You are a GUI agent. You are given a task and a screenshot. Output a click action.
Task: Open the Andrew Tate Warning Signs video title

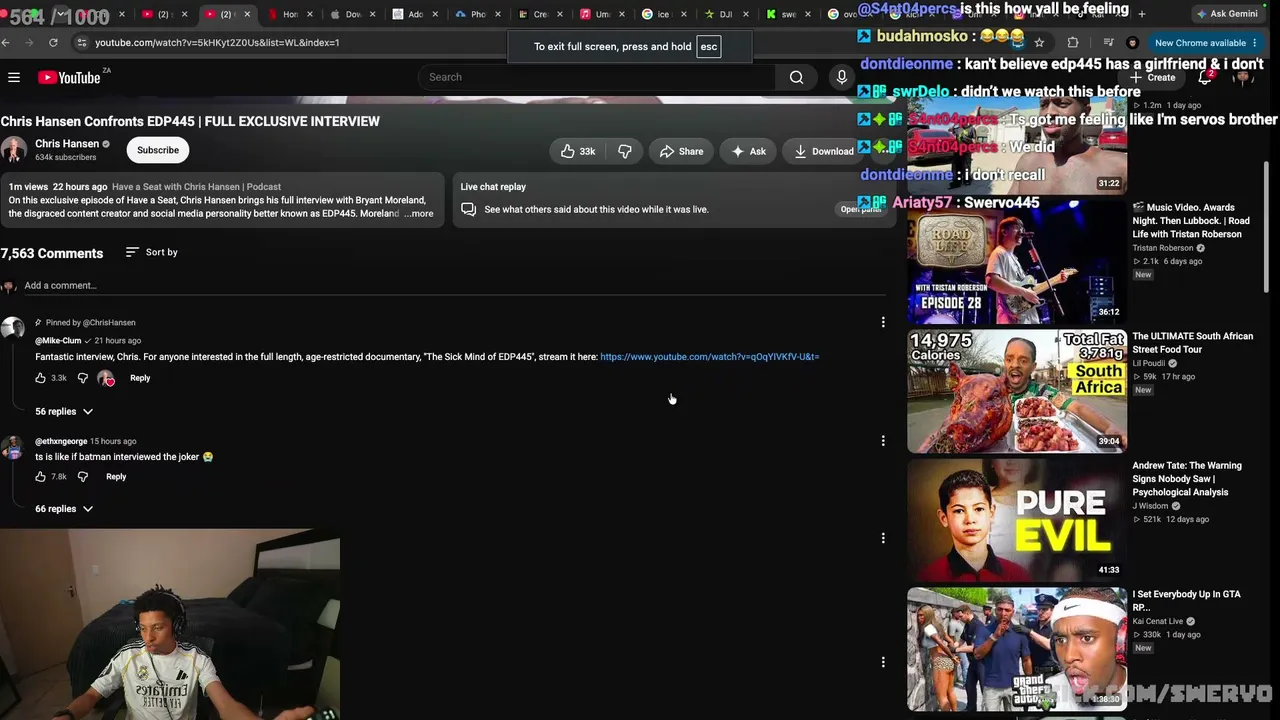1187,479
